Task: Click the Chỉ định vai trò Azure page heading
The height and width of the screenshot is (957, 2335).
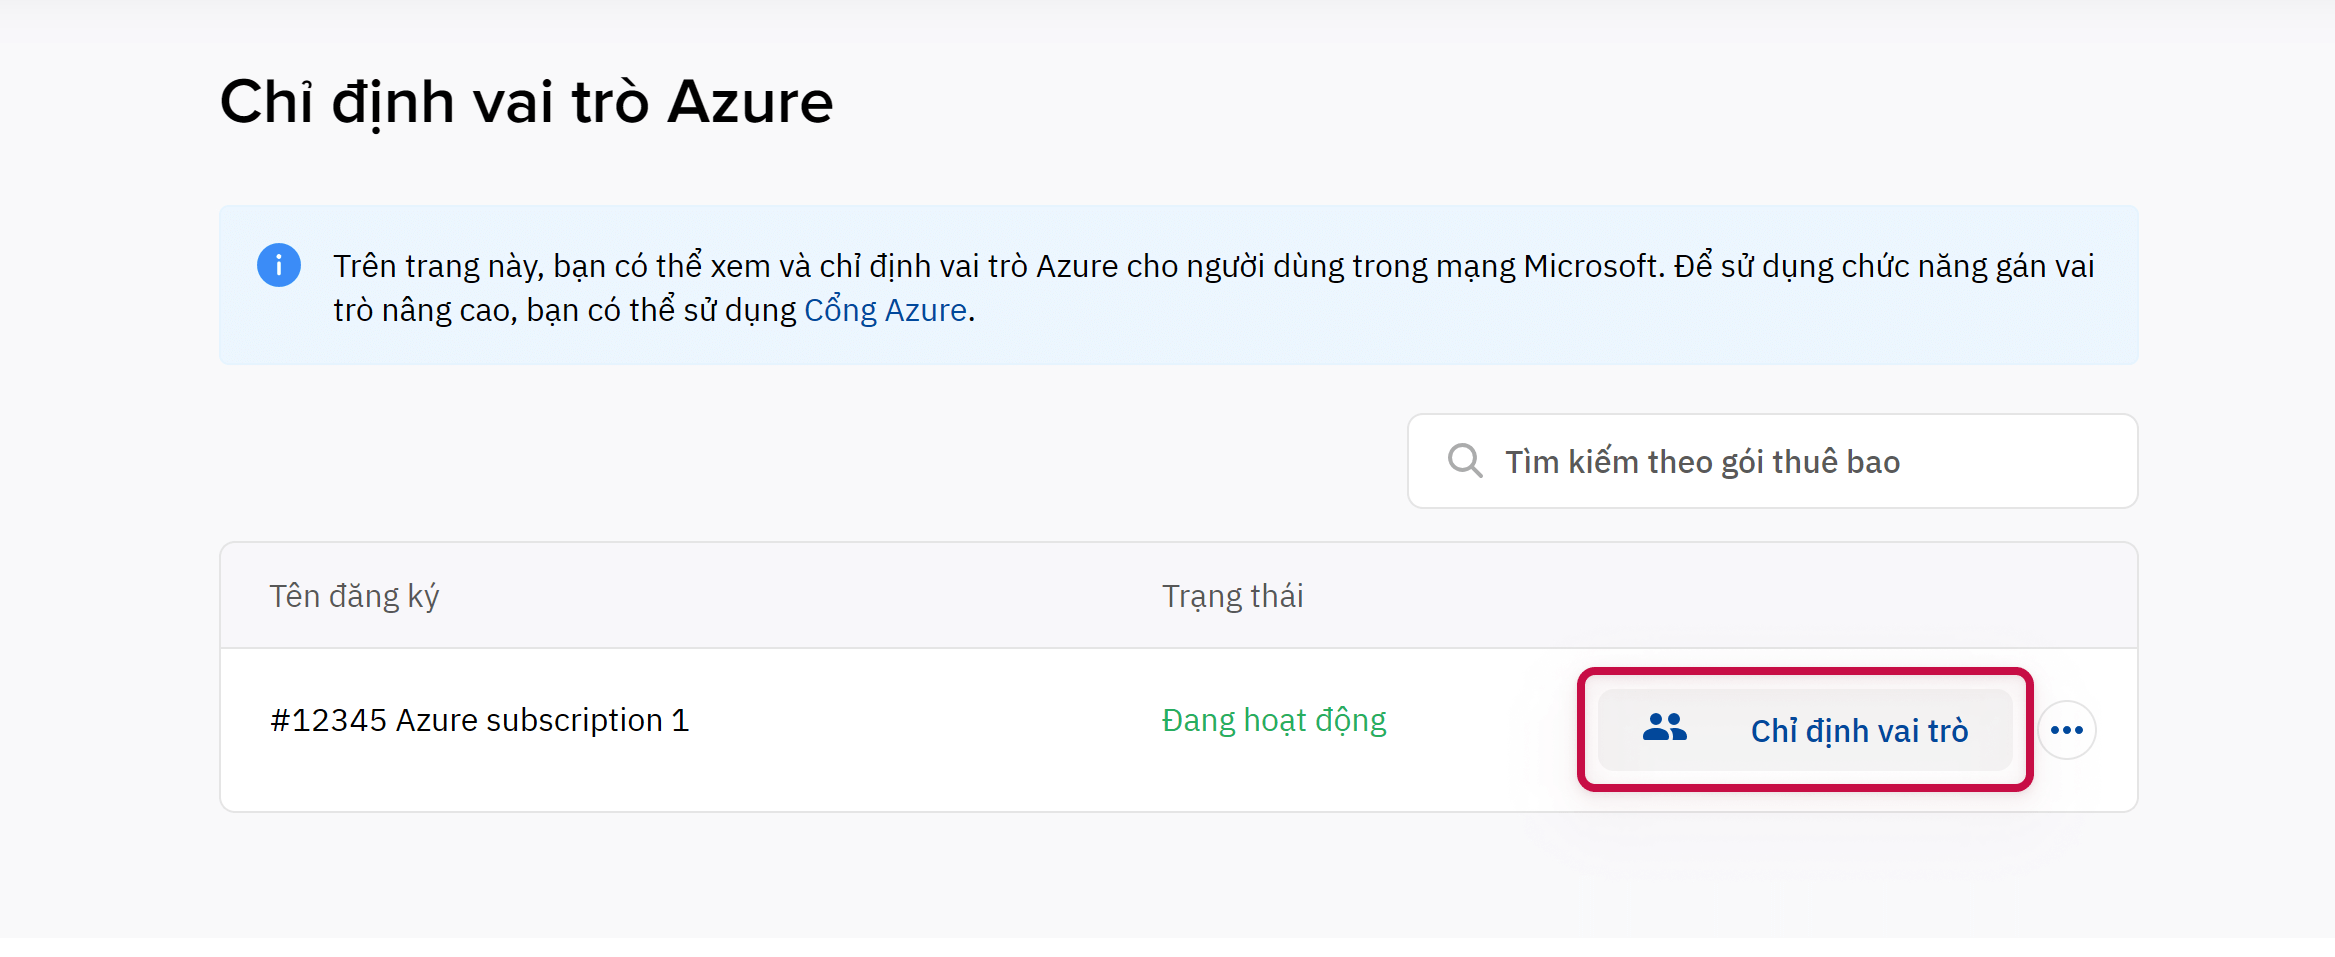Action: (x=526, y=102)
